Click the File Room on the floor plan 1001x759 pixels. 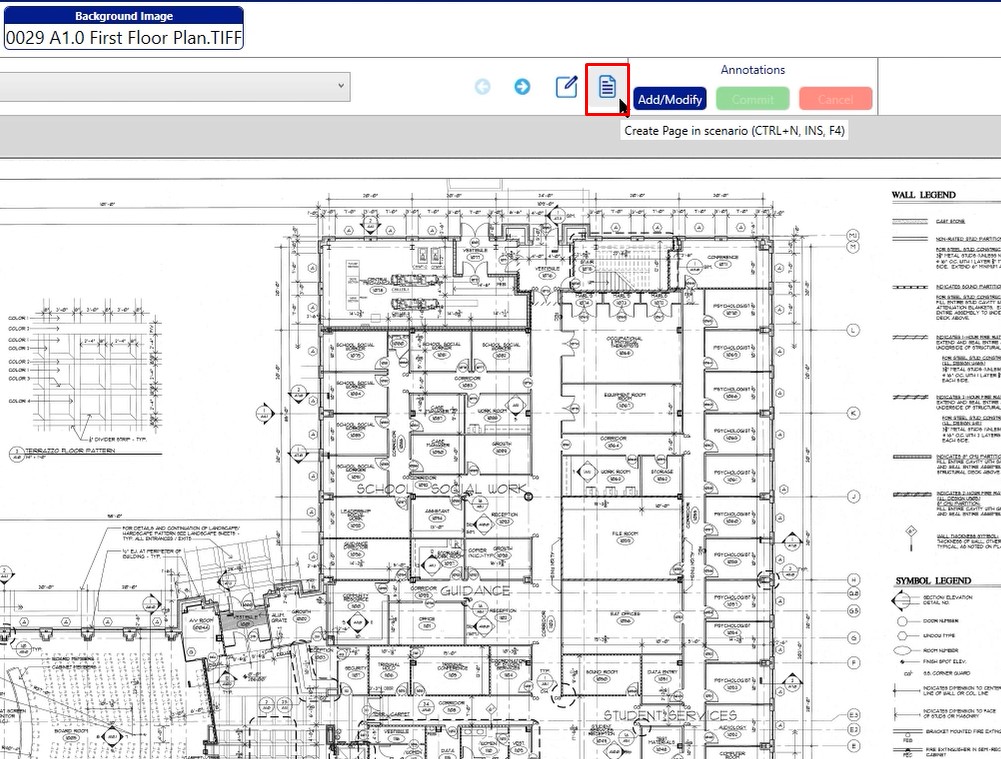pos(625,536)
